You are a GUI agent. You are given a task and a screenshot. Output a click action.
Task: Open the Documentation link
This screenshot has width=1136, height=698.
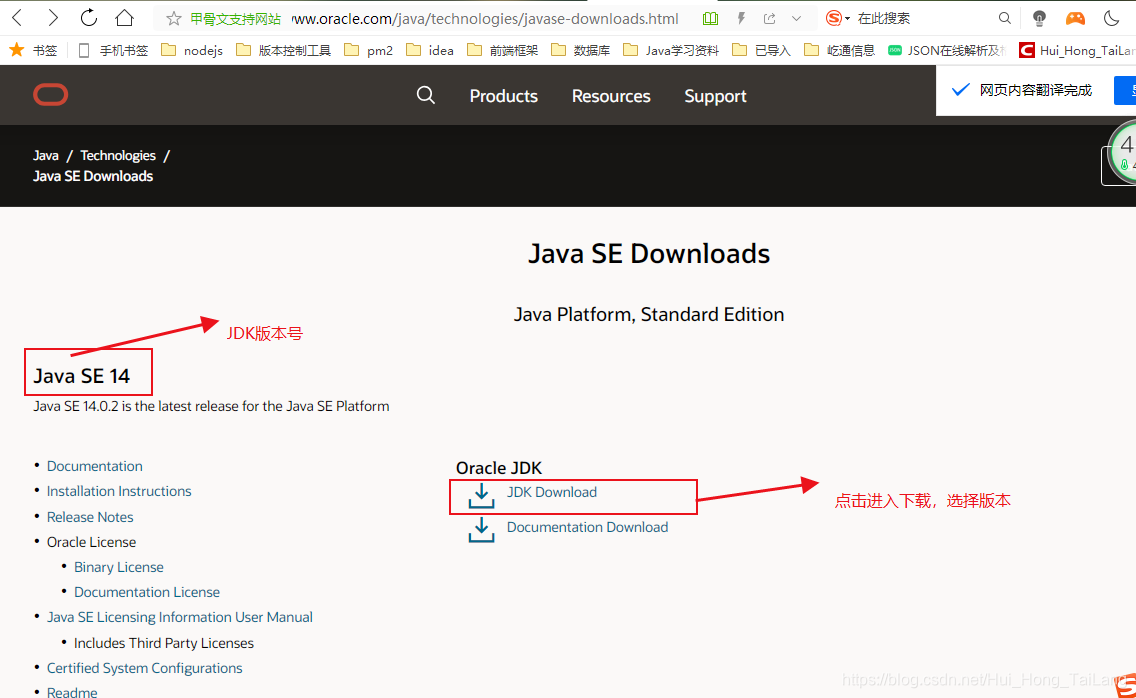tap(95, 466)
